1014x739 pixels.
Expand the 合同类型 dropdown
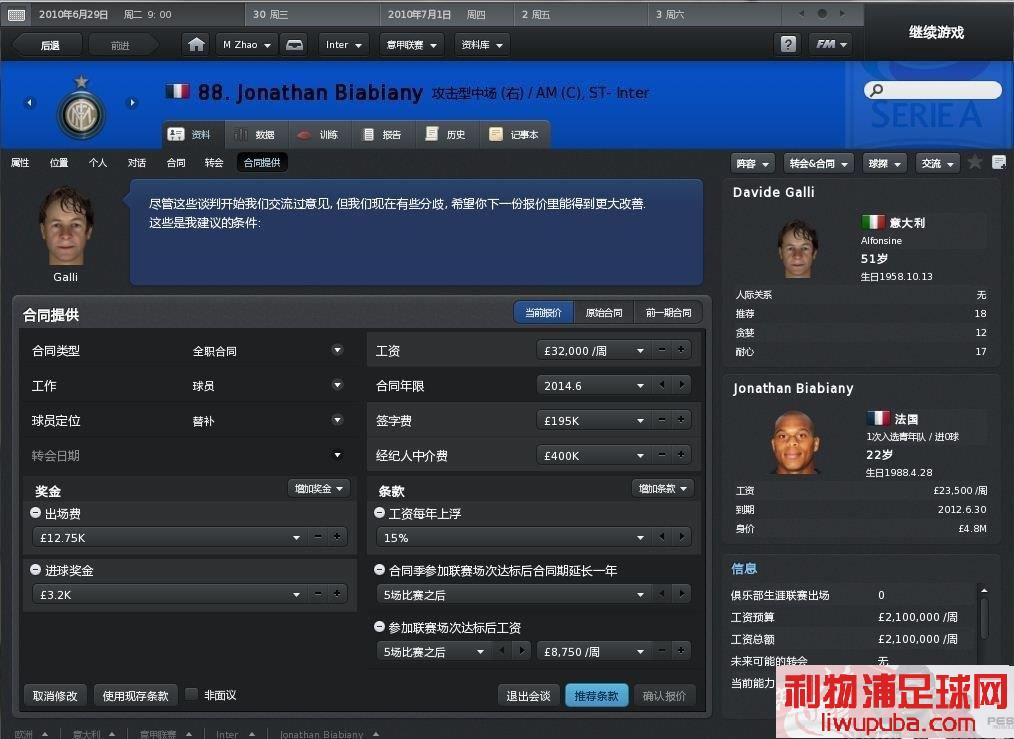[x=338, y=350]
